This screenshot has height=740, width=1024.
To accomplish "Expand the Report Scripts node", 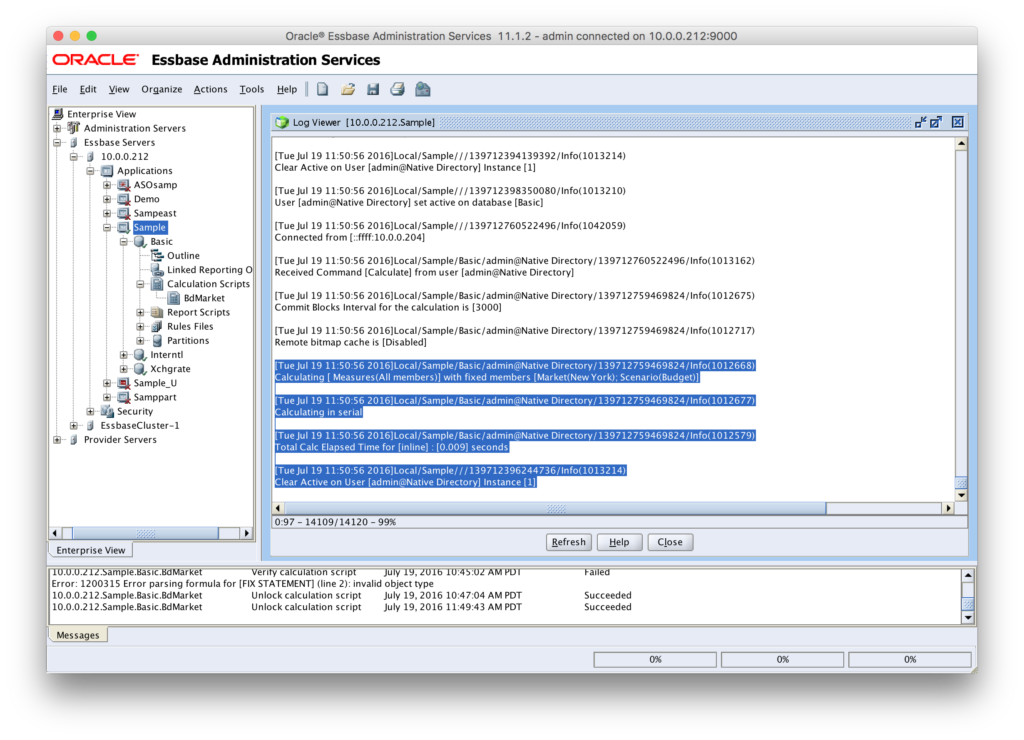I will coord(140,312).
